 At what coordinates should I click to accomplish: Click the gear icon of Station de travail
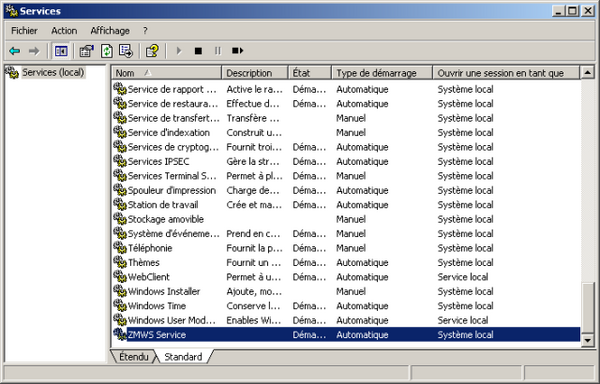click(x=120, y=205)
